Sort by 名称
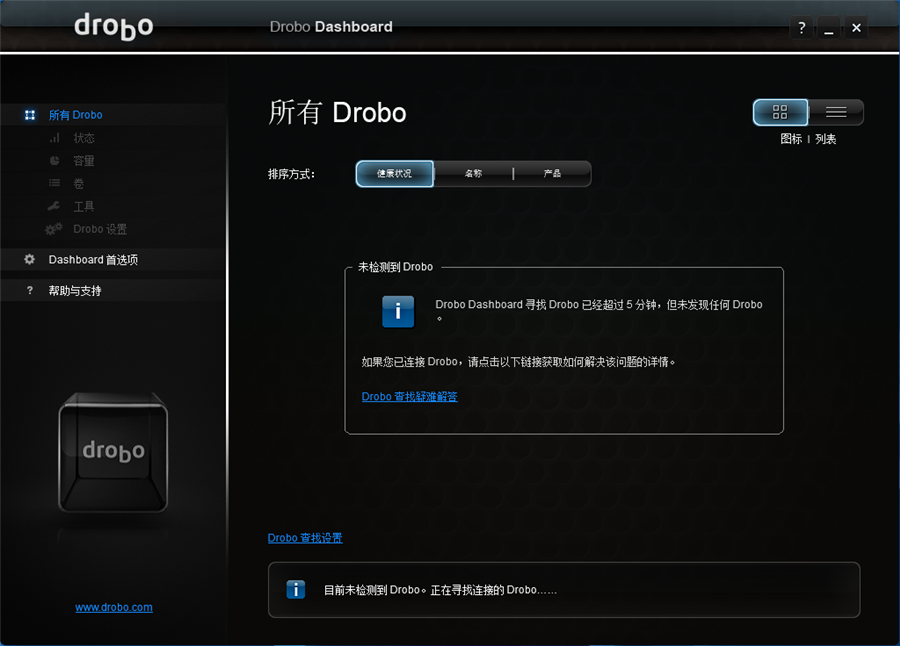Screen dimensions: 900x646 tap(473, 174)
